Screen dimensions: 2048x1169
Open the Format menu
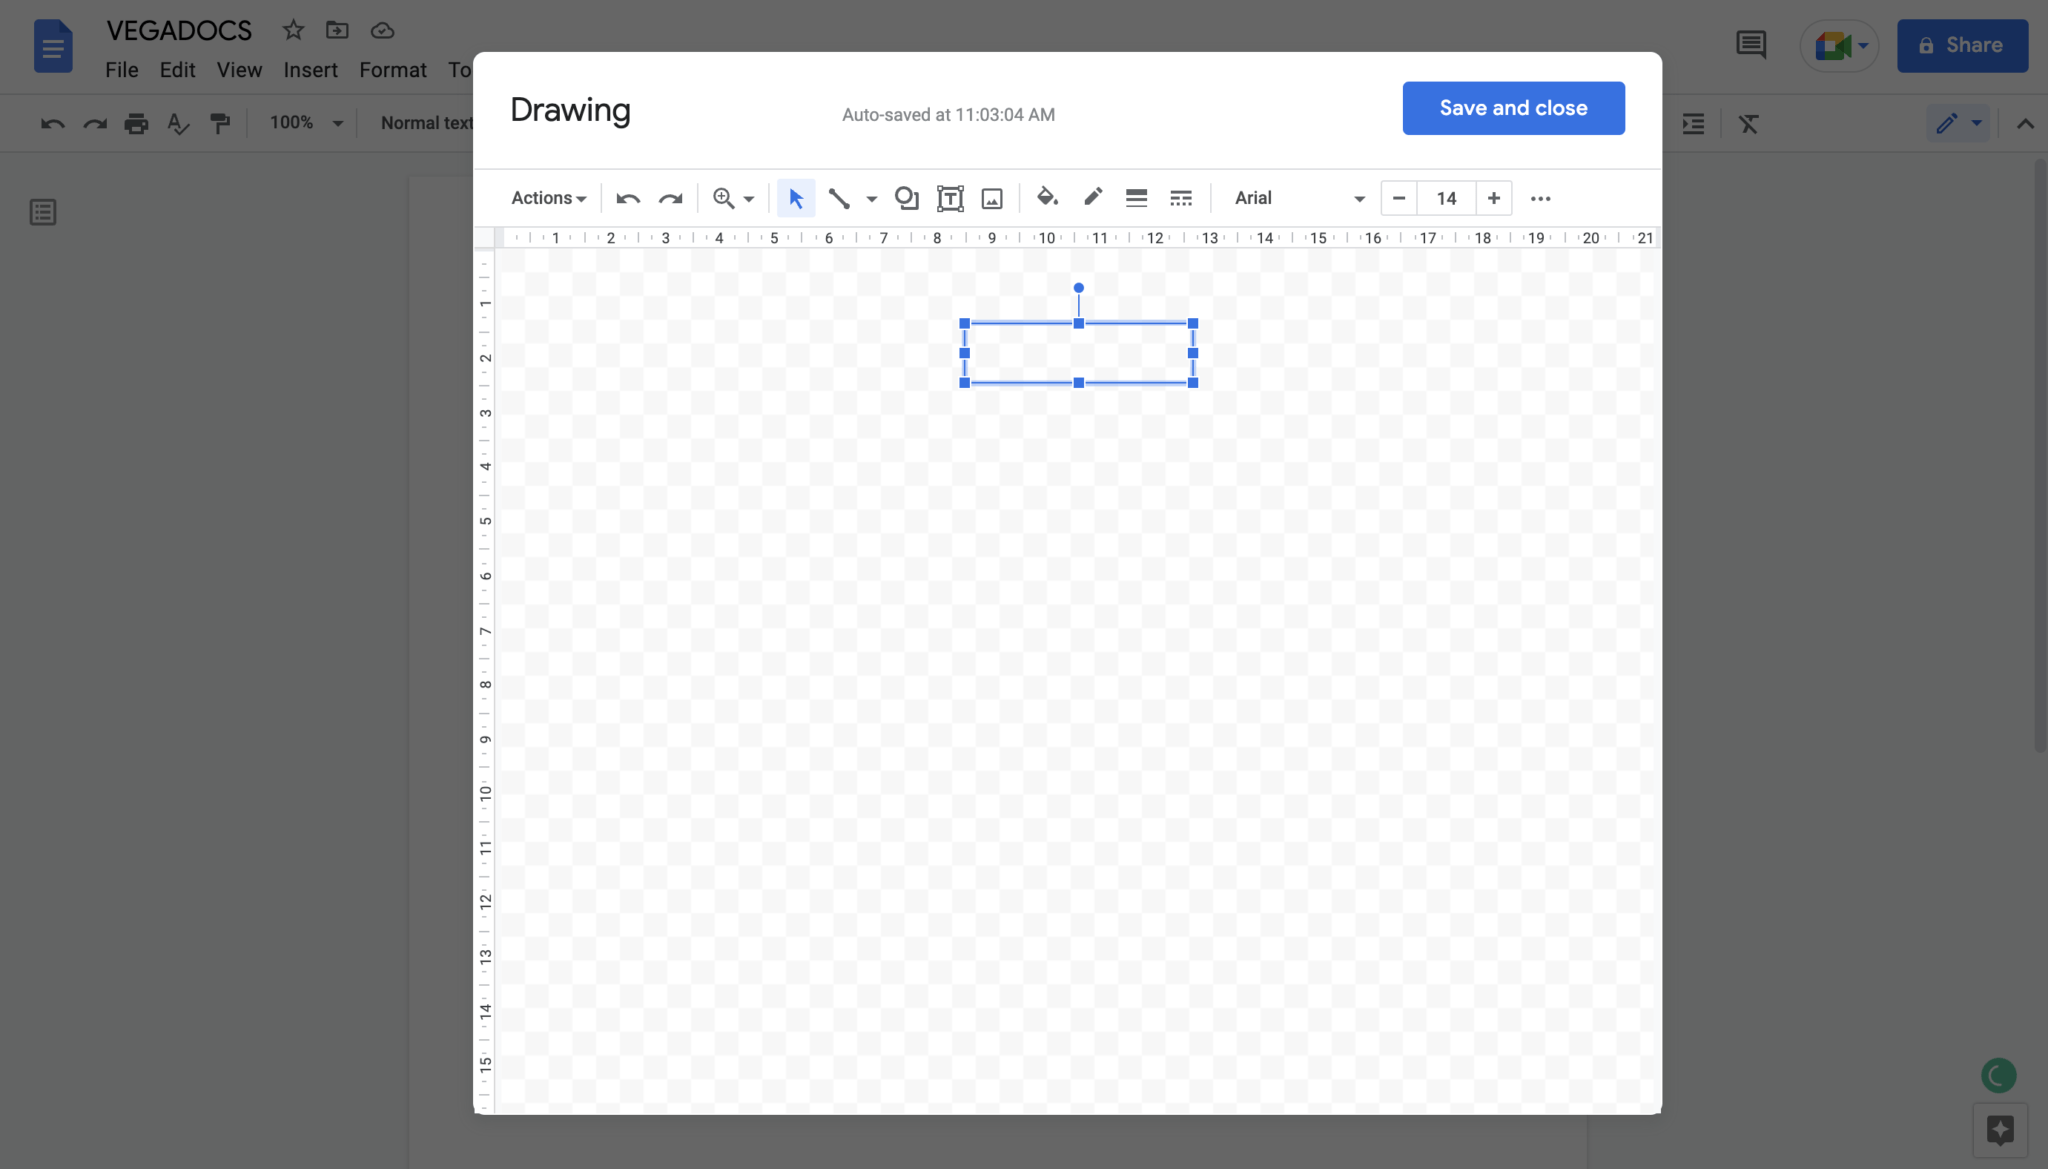tap(391, 69)
